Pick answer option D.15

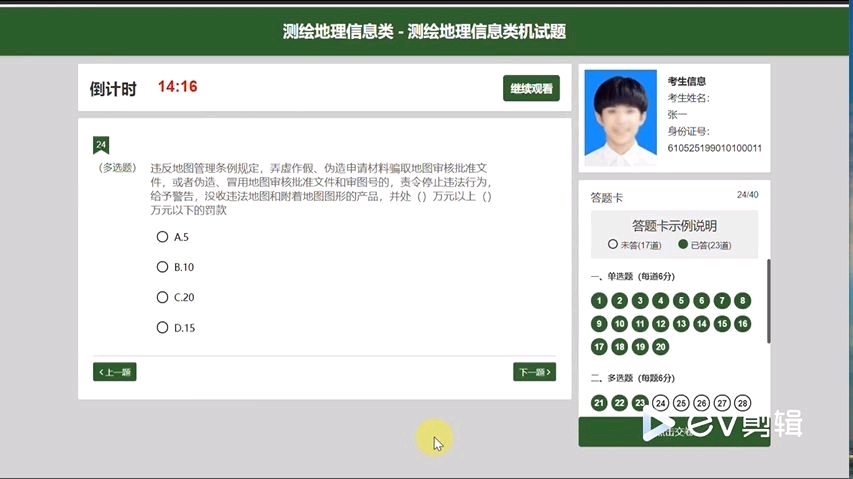point(162,327)
